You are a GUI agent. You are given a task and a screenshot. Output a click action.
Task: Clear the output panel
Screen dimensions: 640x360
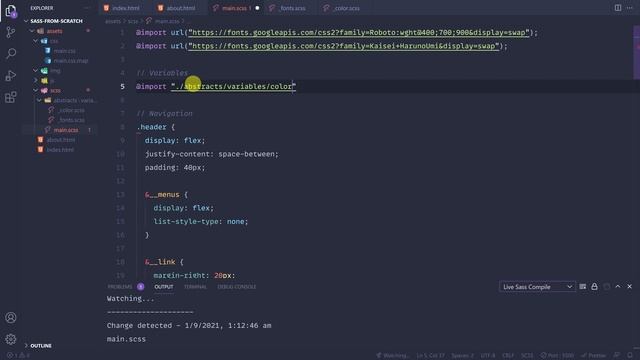pos(583,287)
